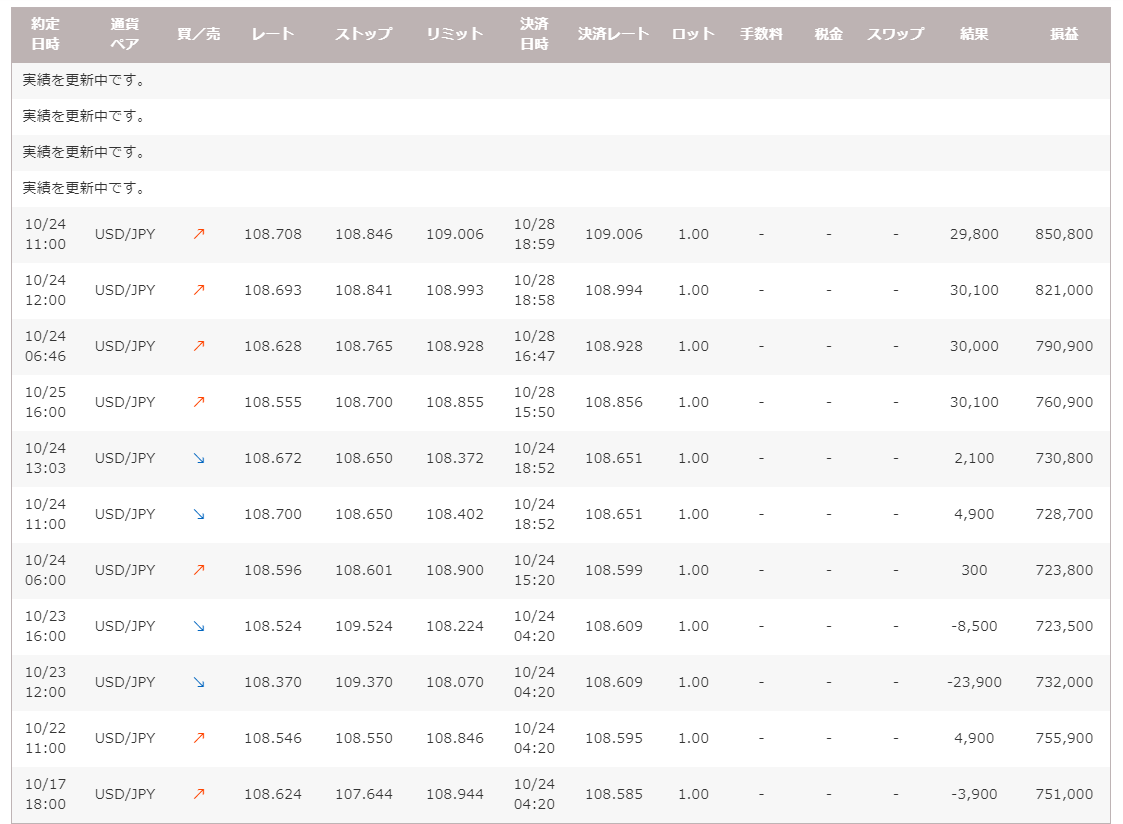Click the stop value 107.644
This screenshot has width=1123, height=824.
tap(364, 794)
